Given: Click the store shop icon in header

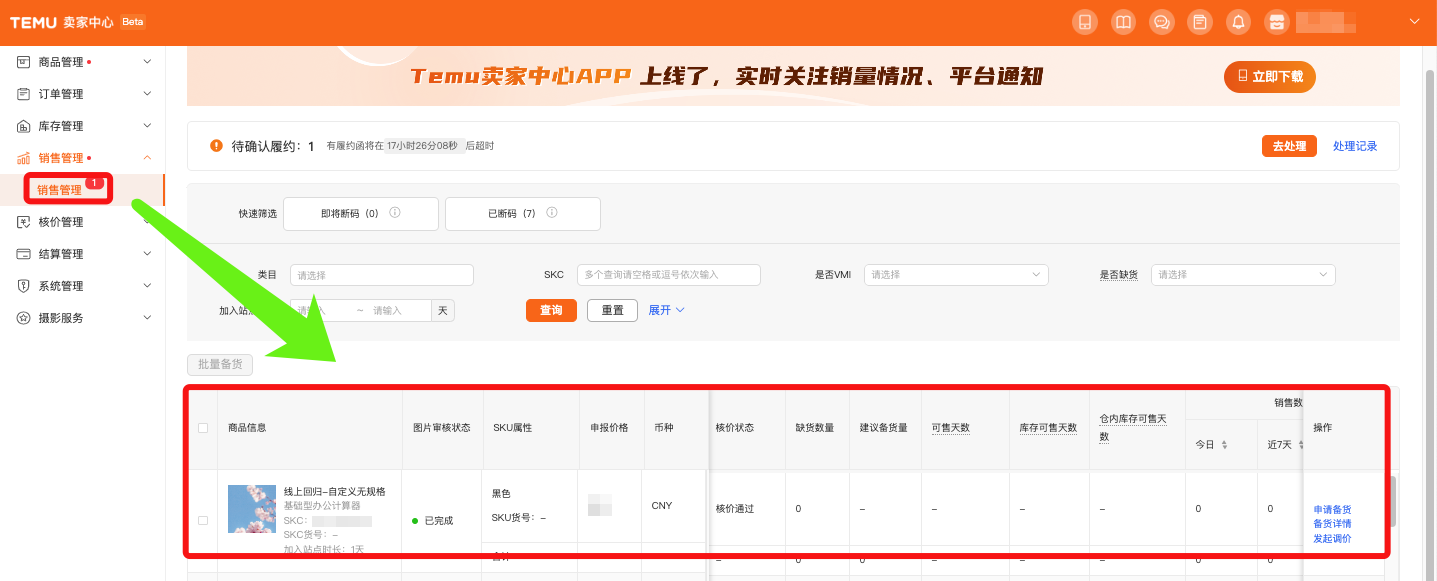Looking at the screenshot, I should pos(1275,22).
